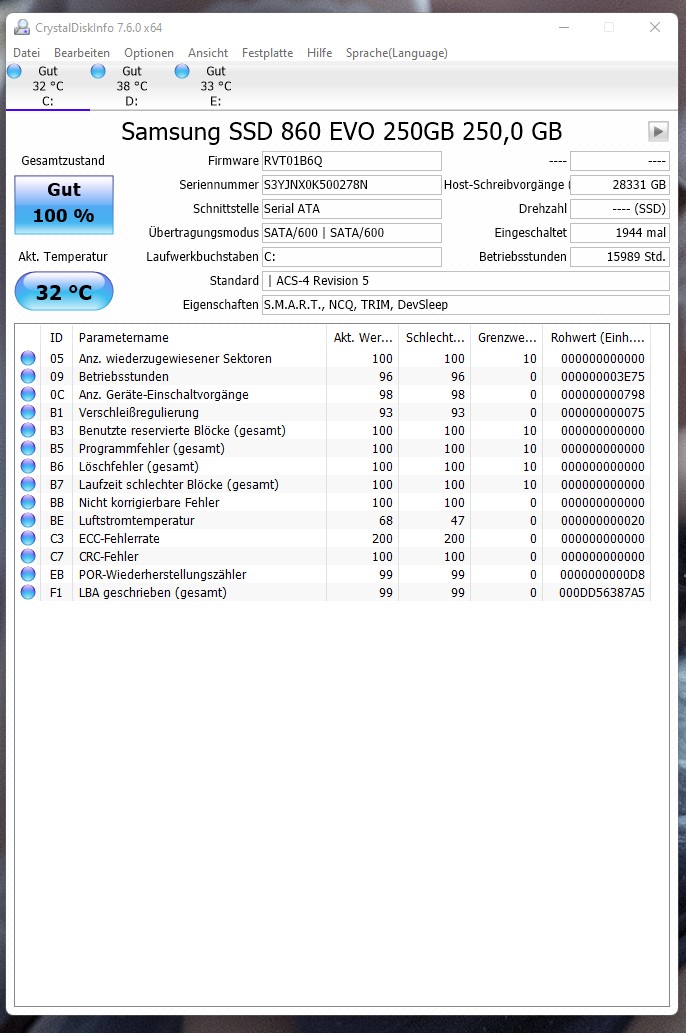The width and height of the screenshot is (686, 1033).
Task: Open the Bearbeiten menu
Action: pos(82,53)
